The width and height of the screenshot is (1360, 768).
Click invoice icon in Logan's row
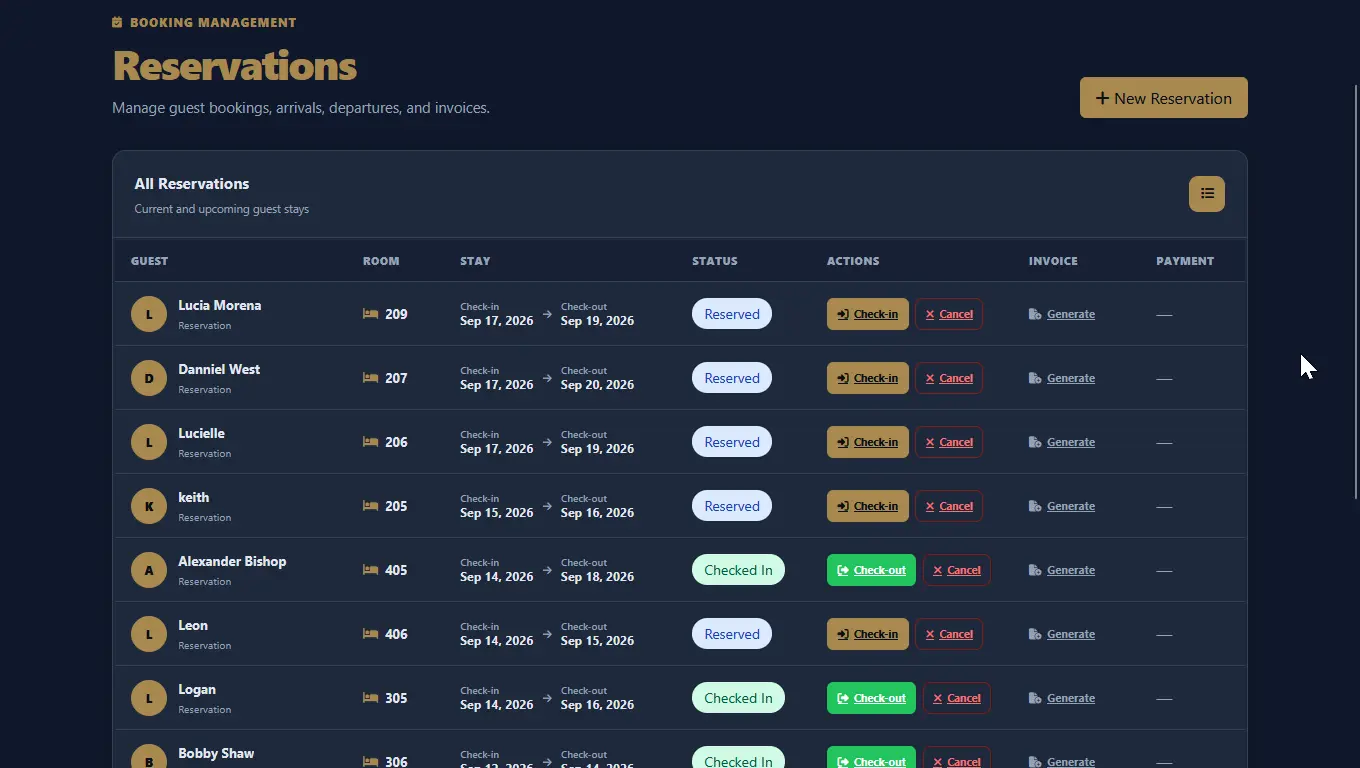1035,698
